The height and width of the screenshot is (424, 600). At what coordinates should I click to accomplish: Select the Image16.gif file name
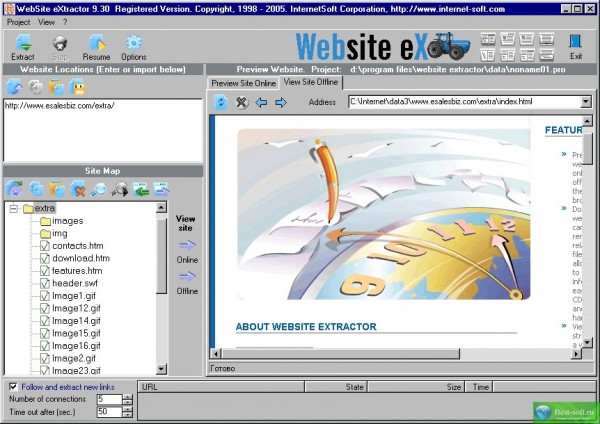click(x=76, y=346)
